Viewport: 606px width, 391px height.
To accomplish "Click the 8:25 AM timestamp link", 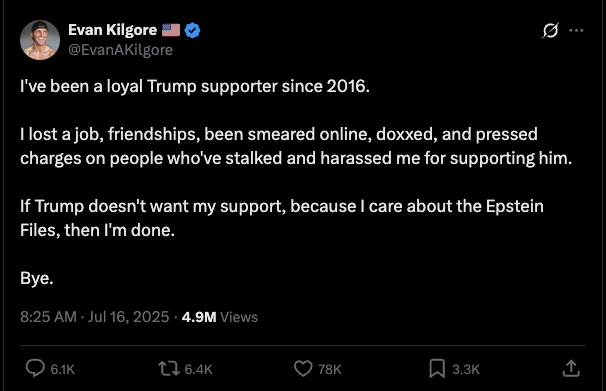I will [x=48, y=317].
